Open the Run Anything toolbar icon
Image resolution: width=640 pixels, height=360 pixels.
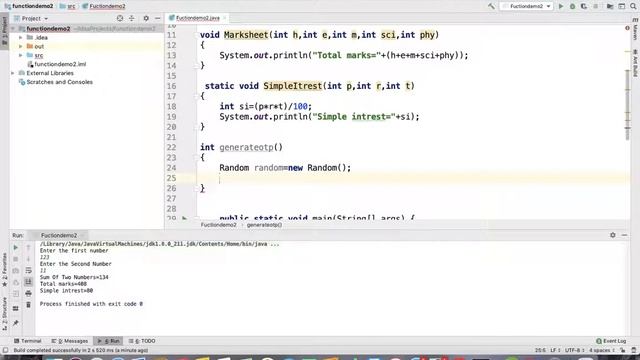click(x=622, y=6)
